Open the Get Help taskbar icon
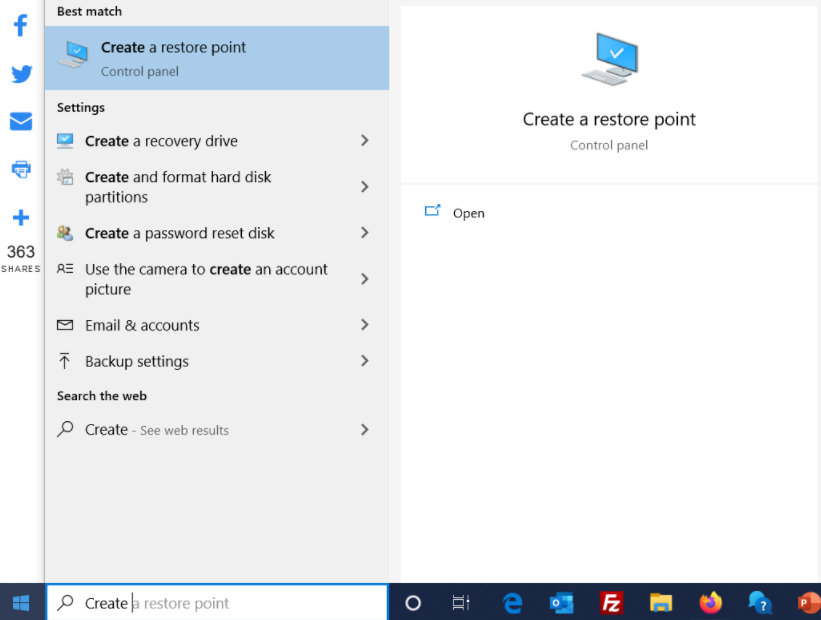 pos(759,602)
